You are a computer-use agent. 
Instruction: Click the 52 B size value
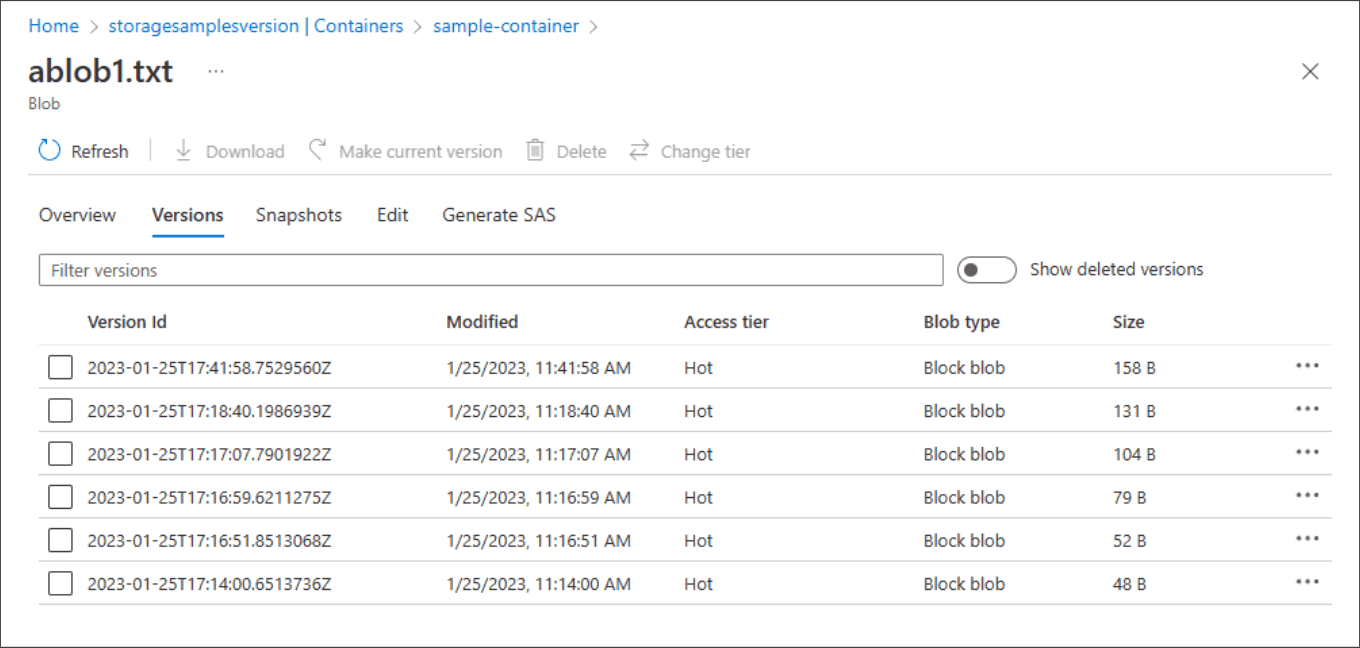tap(1130, 541)
